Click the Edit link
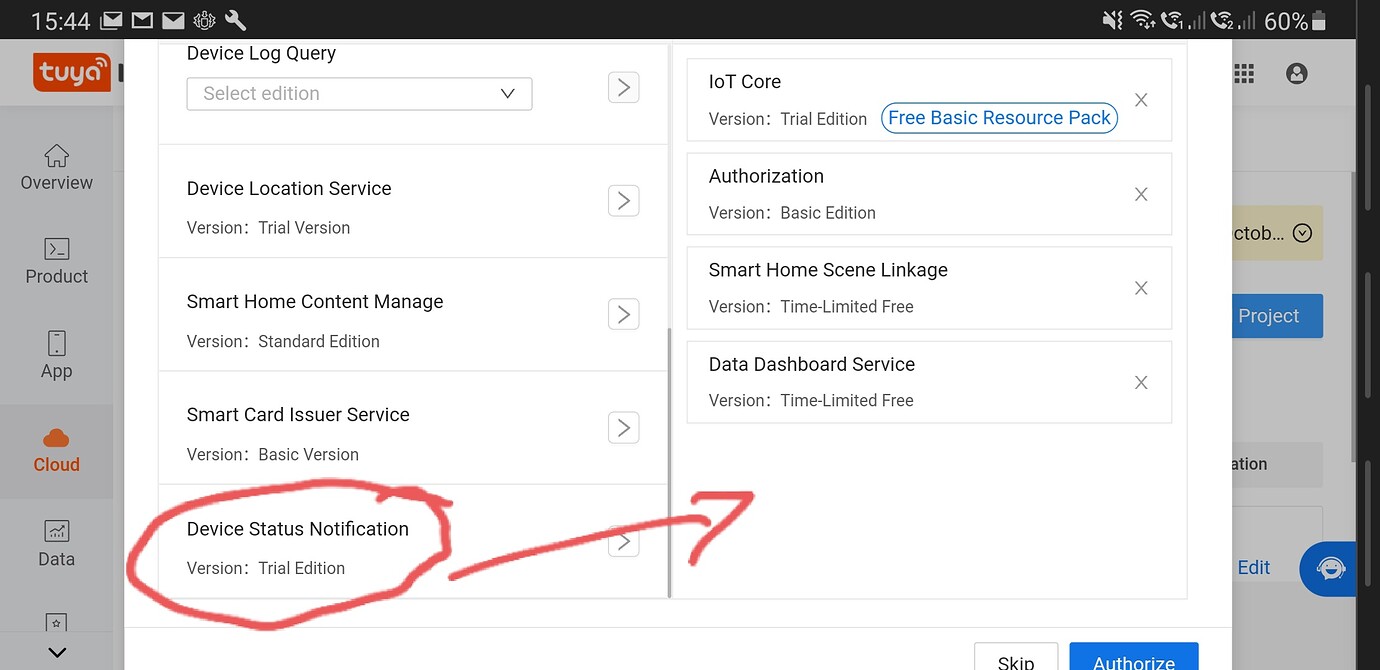The width and height of the screenshot is (1380, 670). pyautogui.click(x=1253, y=567)
